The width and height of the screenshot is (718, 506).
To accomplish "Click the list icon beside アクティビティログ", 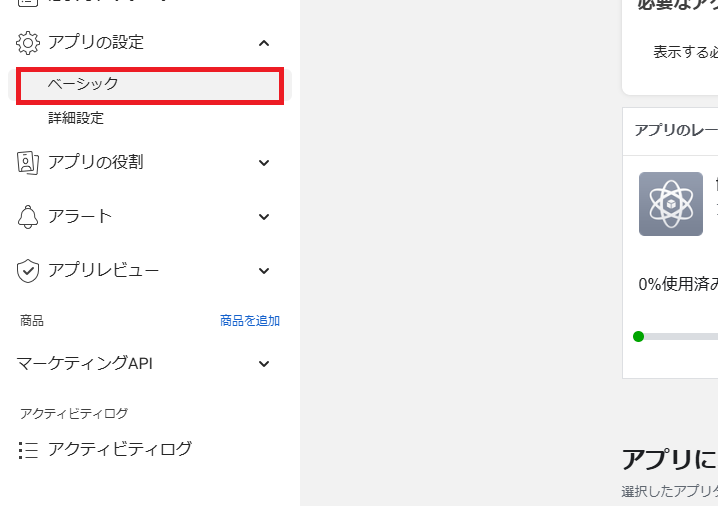I will 28,450.
